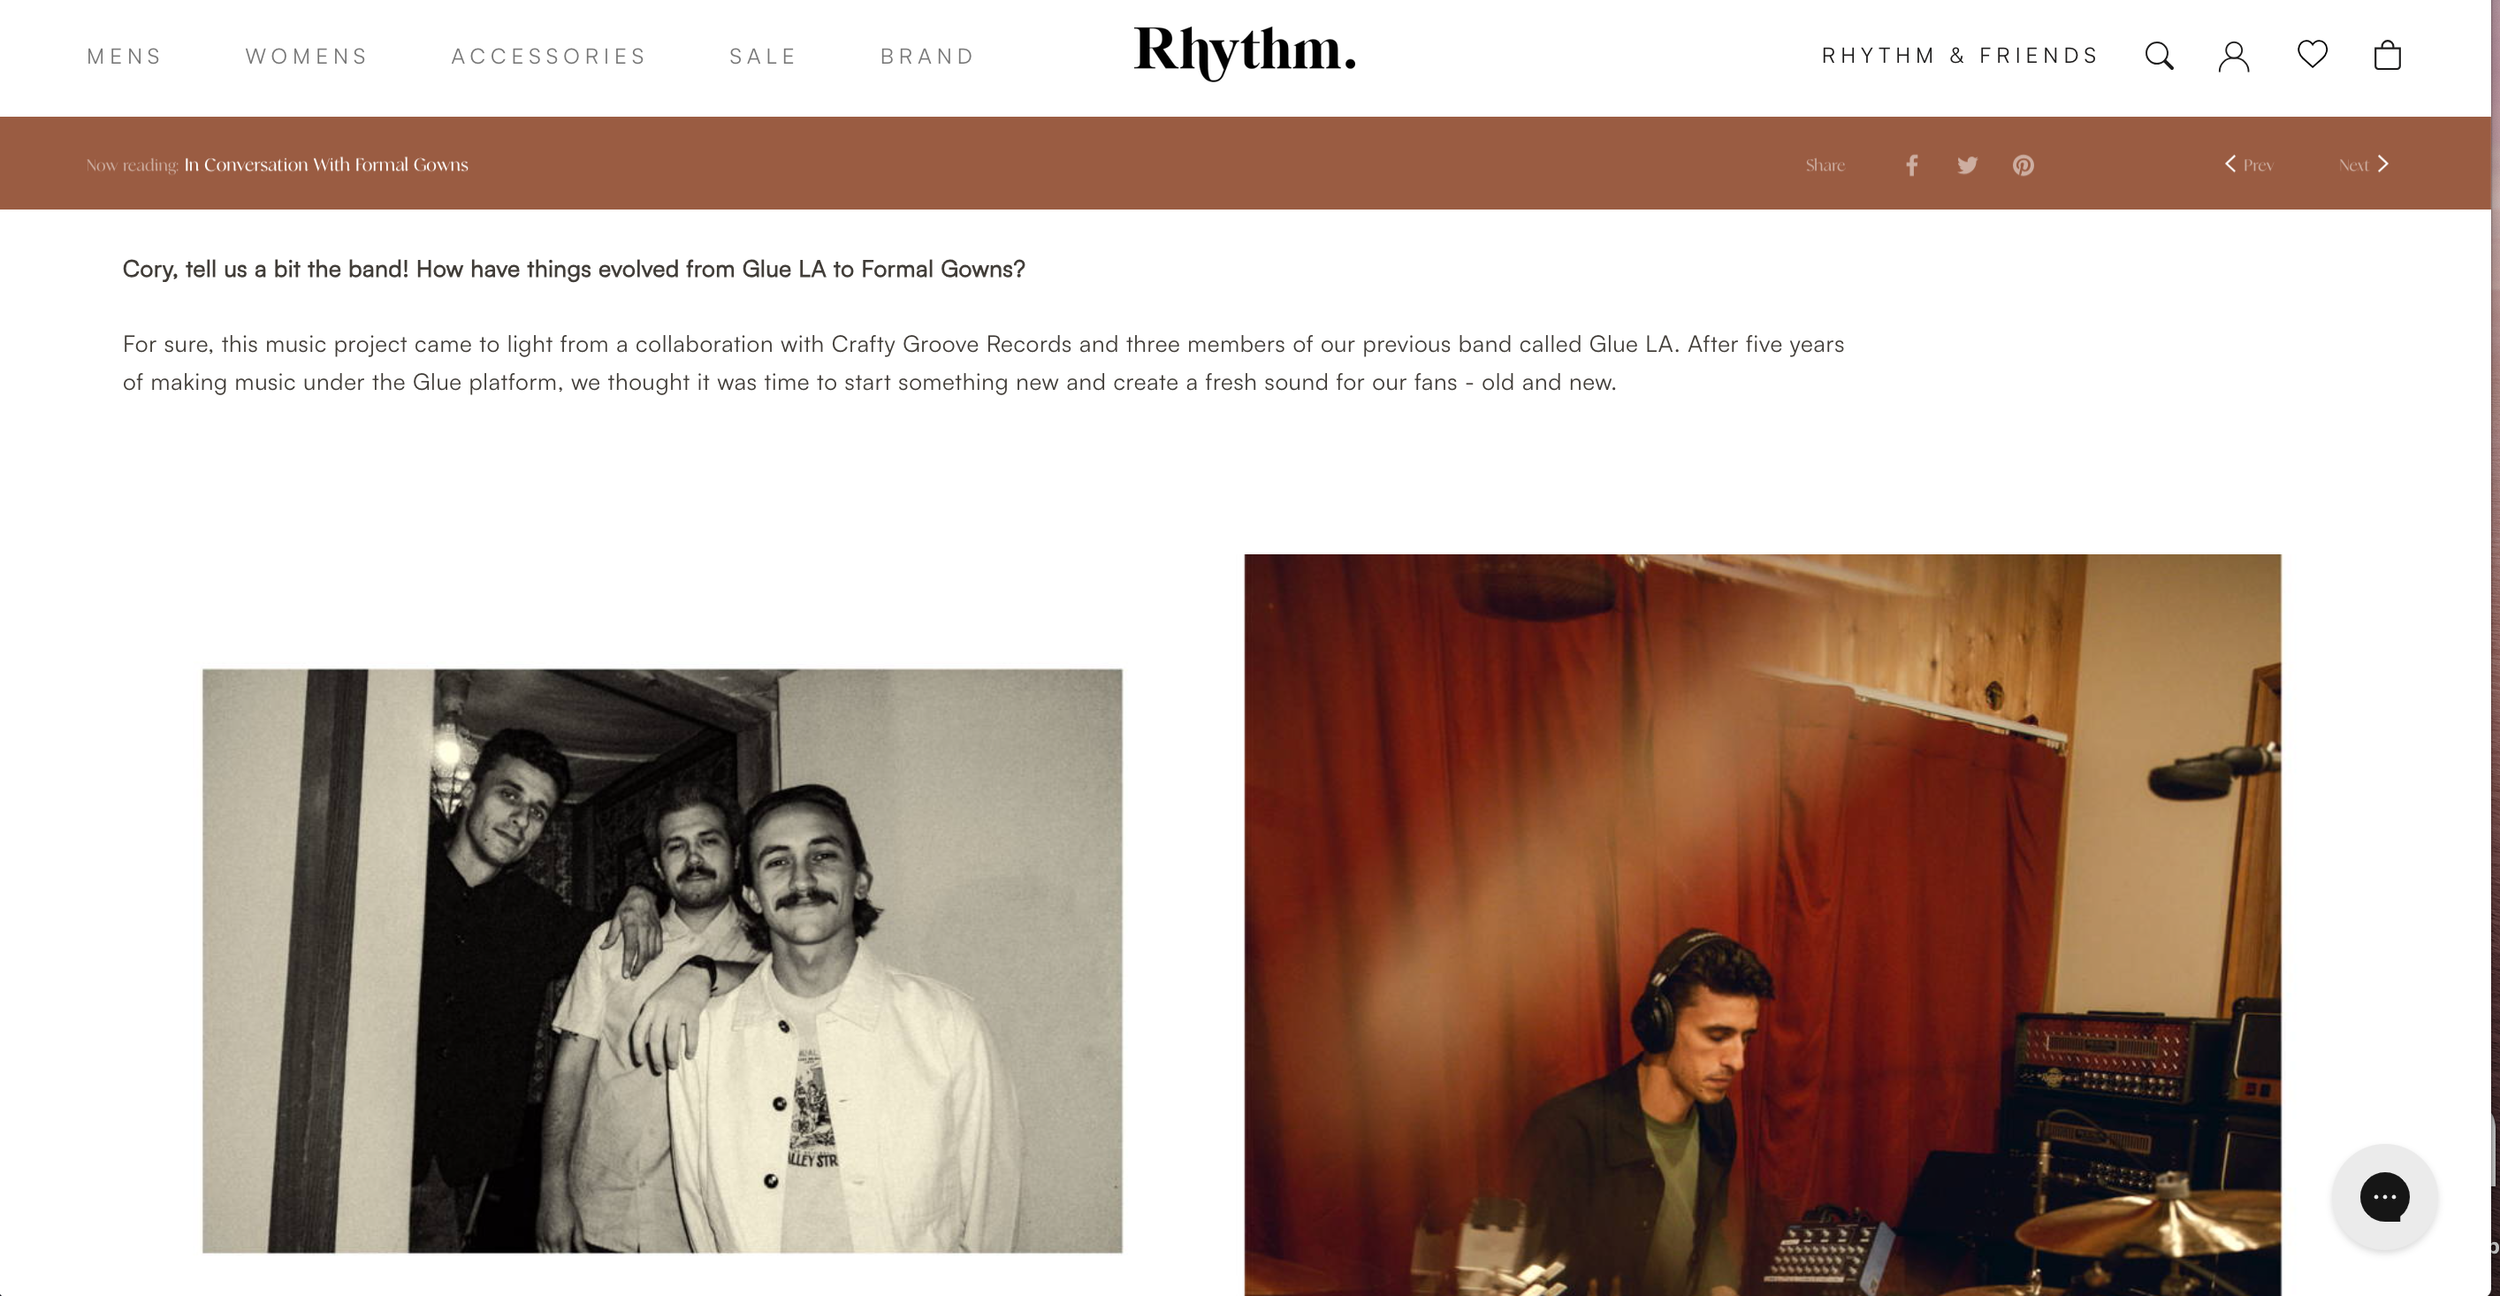Open the wishlist heart icon
The image size is (2500, 1296).
pyautogui.click(x=2312, y=54)
